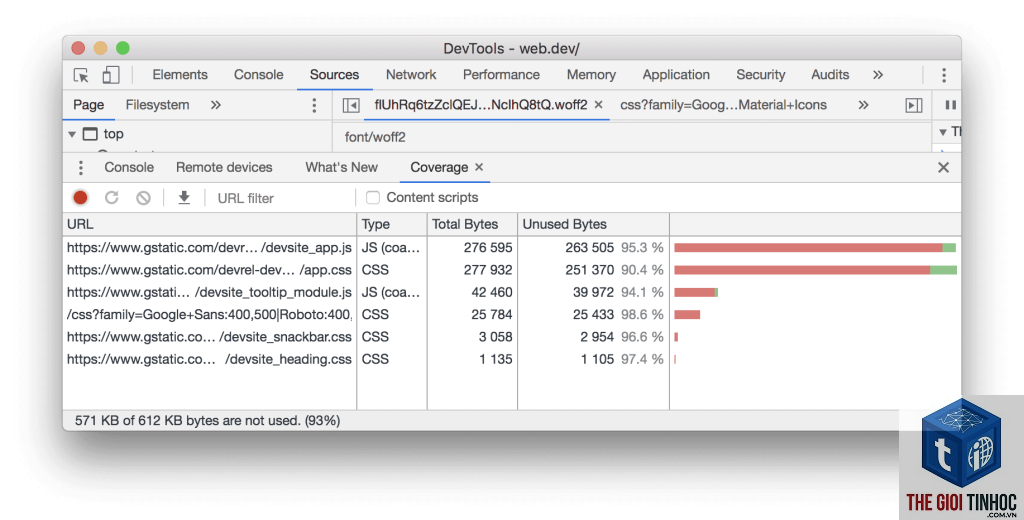Go to the Security panel
The image size is (1024, 520).
point(761,75)
